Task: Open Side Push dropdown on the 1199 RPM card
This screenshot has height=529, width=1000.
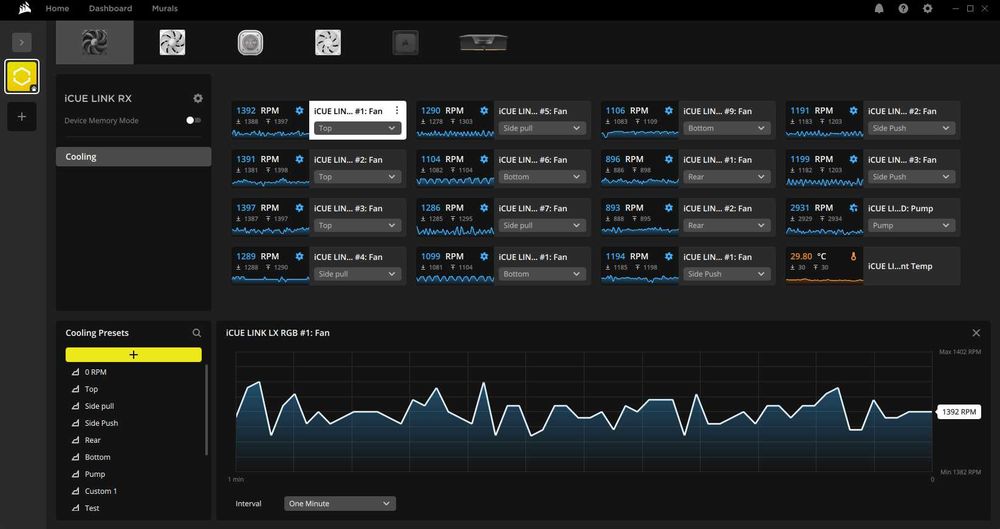Action: tap(911, 177)
